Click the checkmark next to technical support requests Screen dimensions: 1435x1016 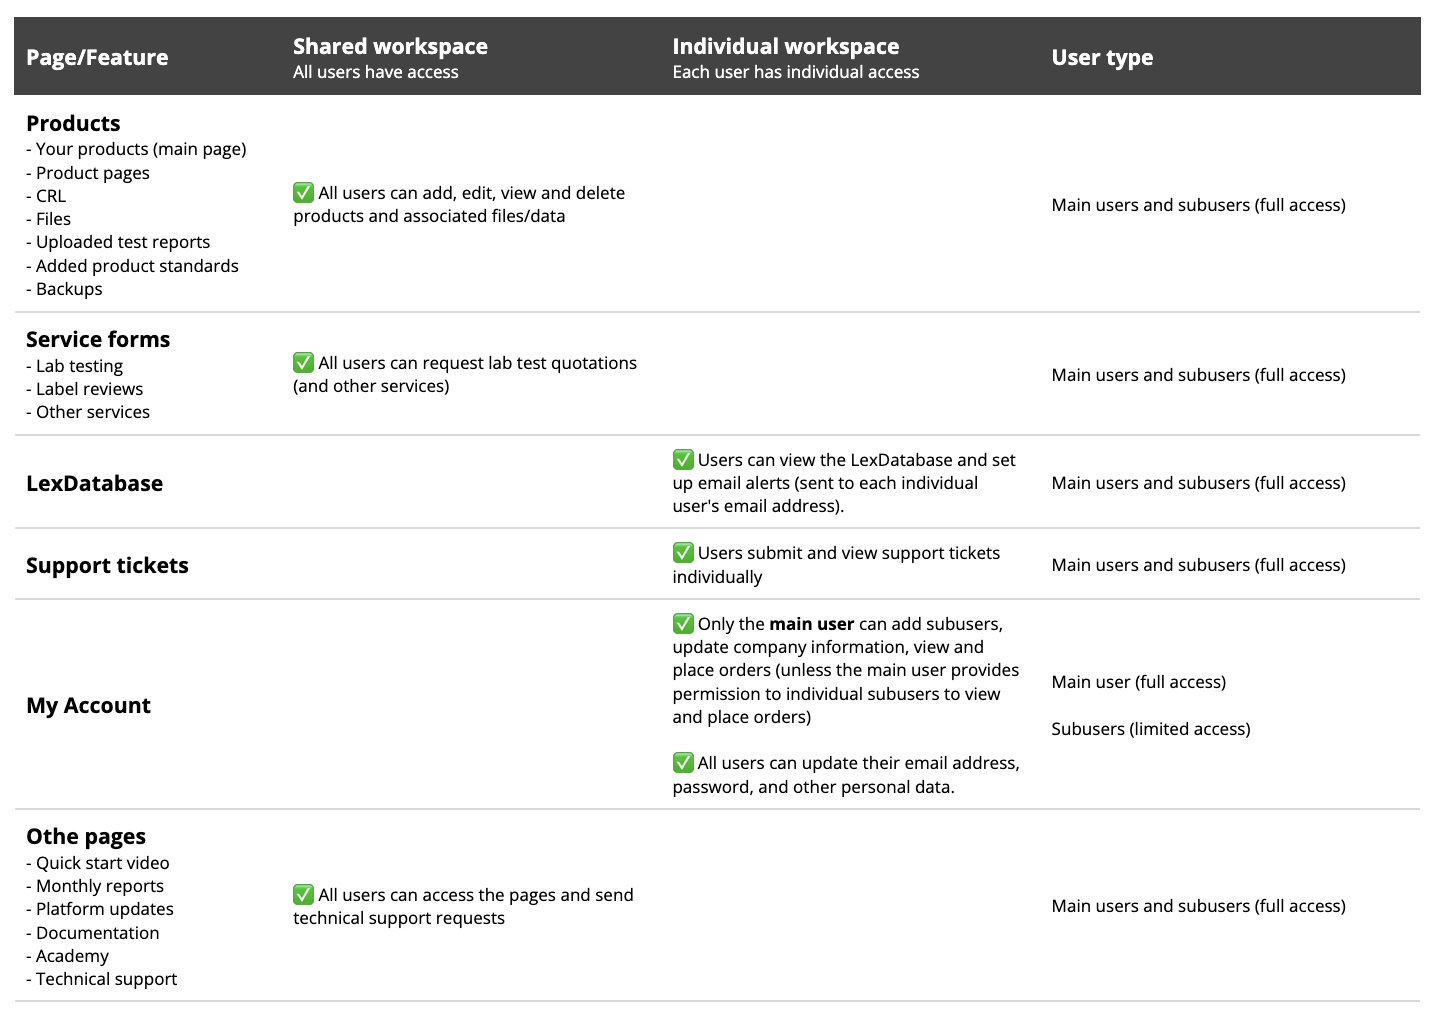coord(303,895)
